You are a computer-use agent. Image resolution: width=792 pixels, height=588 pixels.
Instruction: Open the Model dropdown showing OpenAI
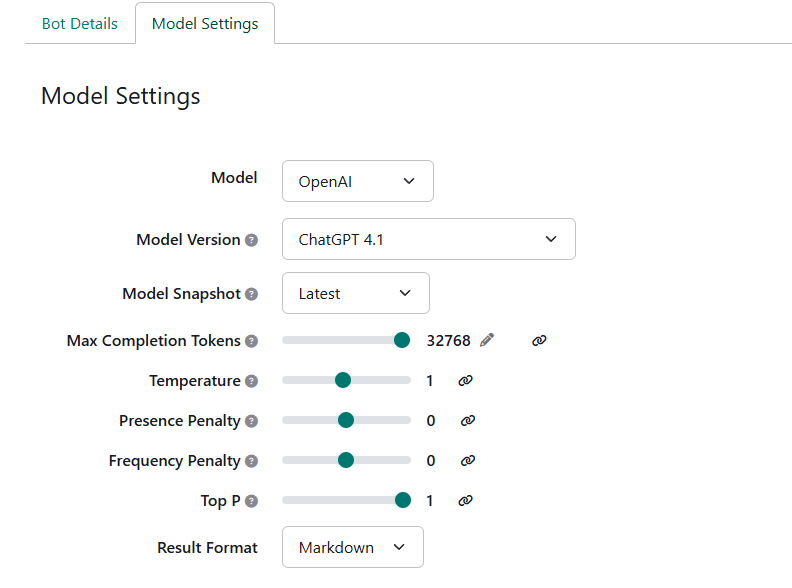click(x=357, y=181)
